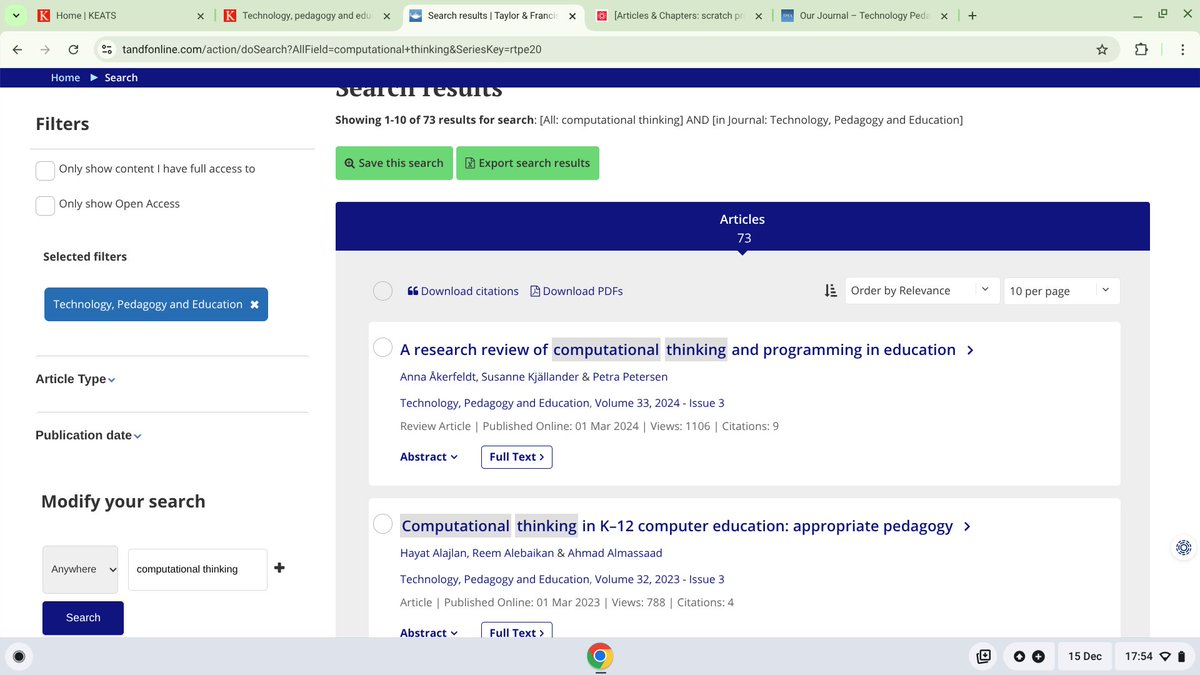The width and height of the screenshot is (1200, 675).
Task: Click author Petra Petersen
Action: 630,377
